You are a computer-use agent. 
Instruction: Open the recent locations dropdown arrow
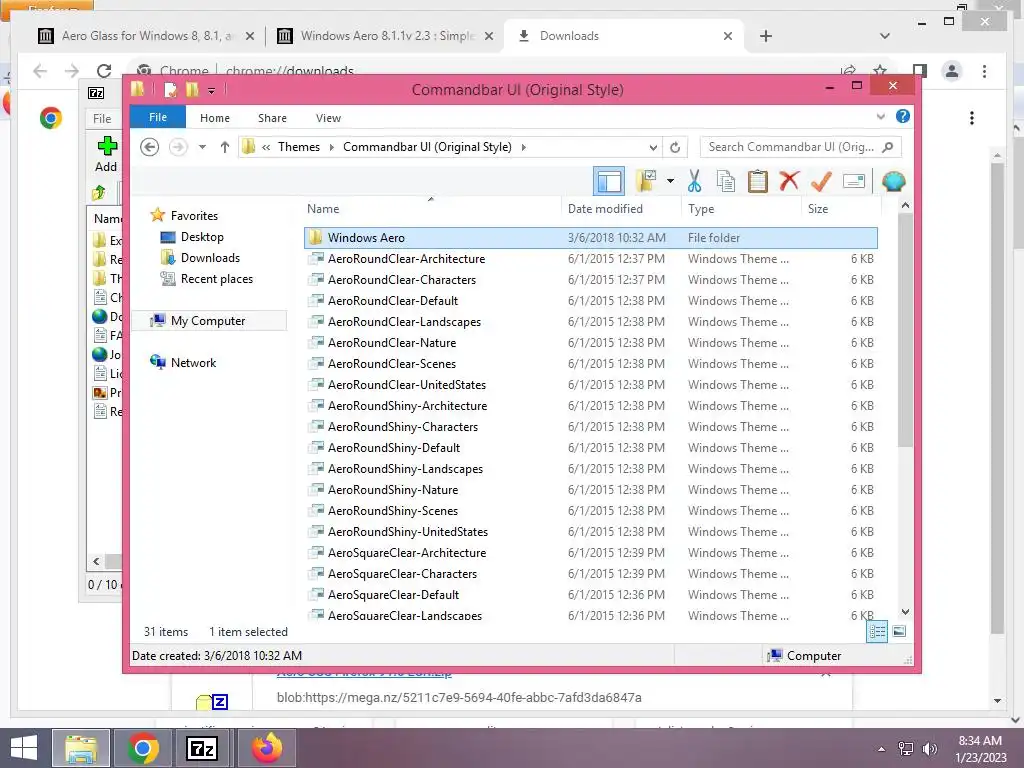click(202, 147)
